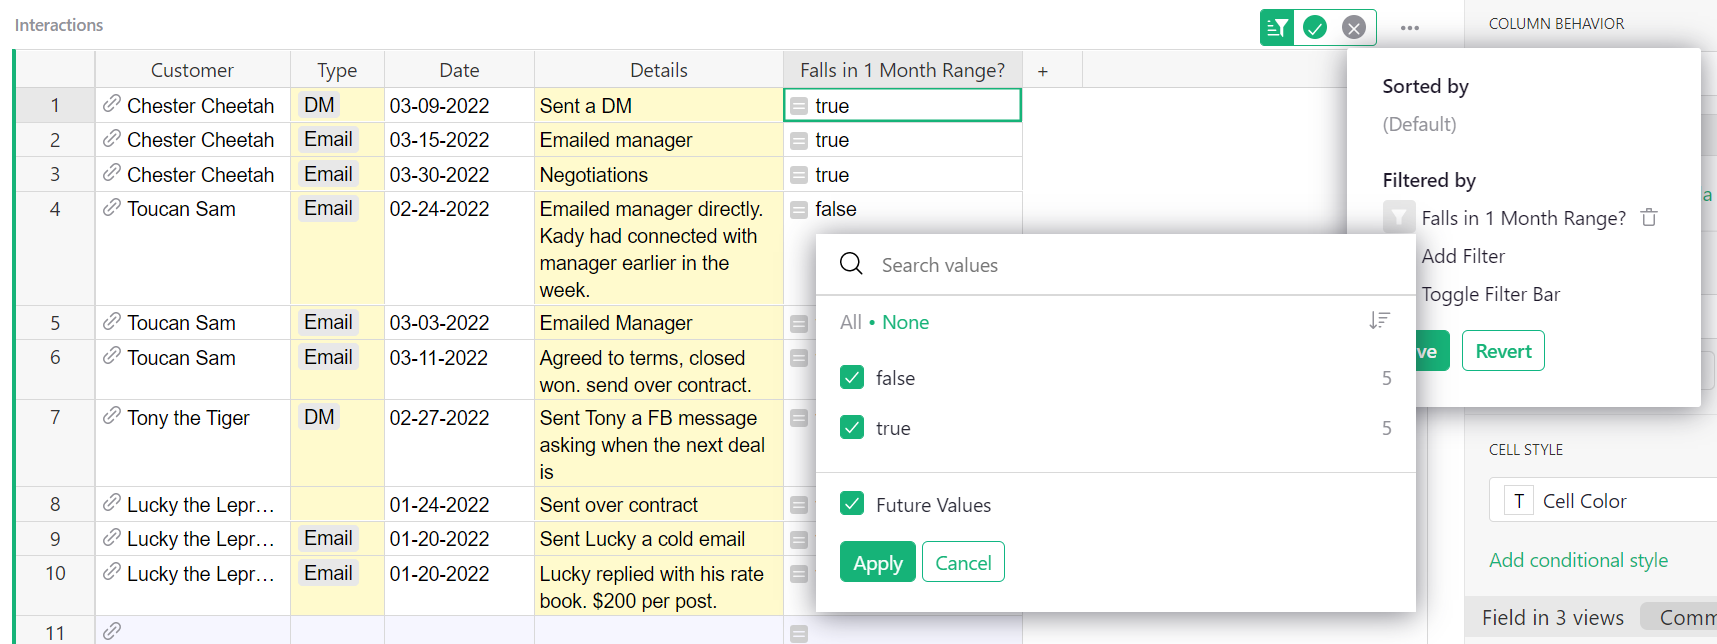Open Falls in 1 Month Range? filter entry

1522,218
